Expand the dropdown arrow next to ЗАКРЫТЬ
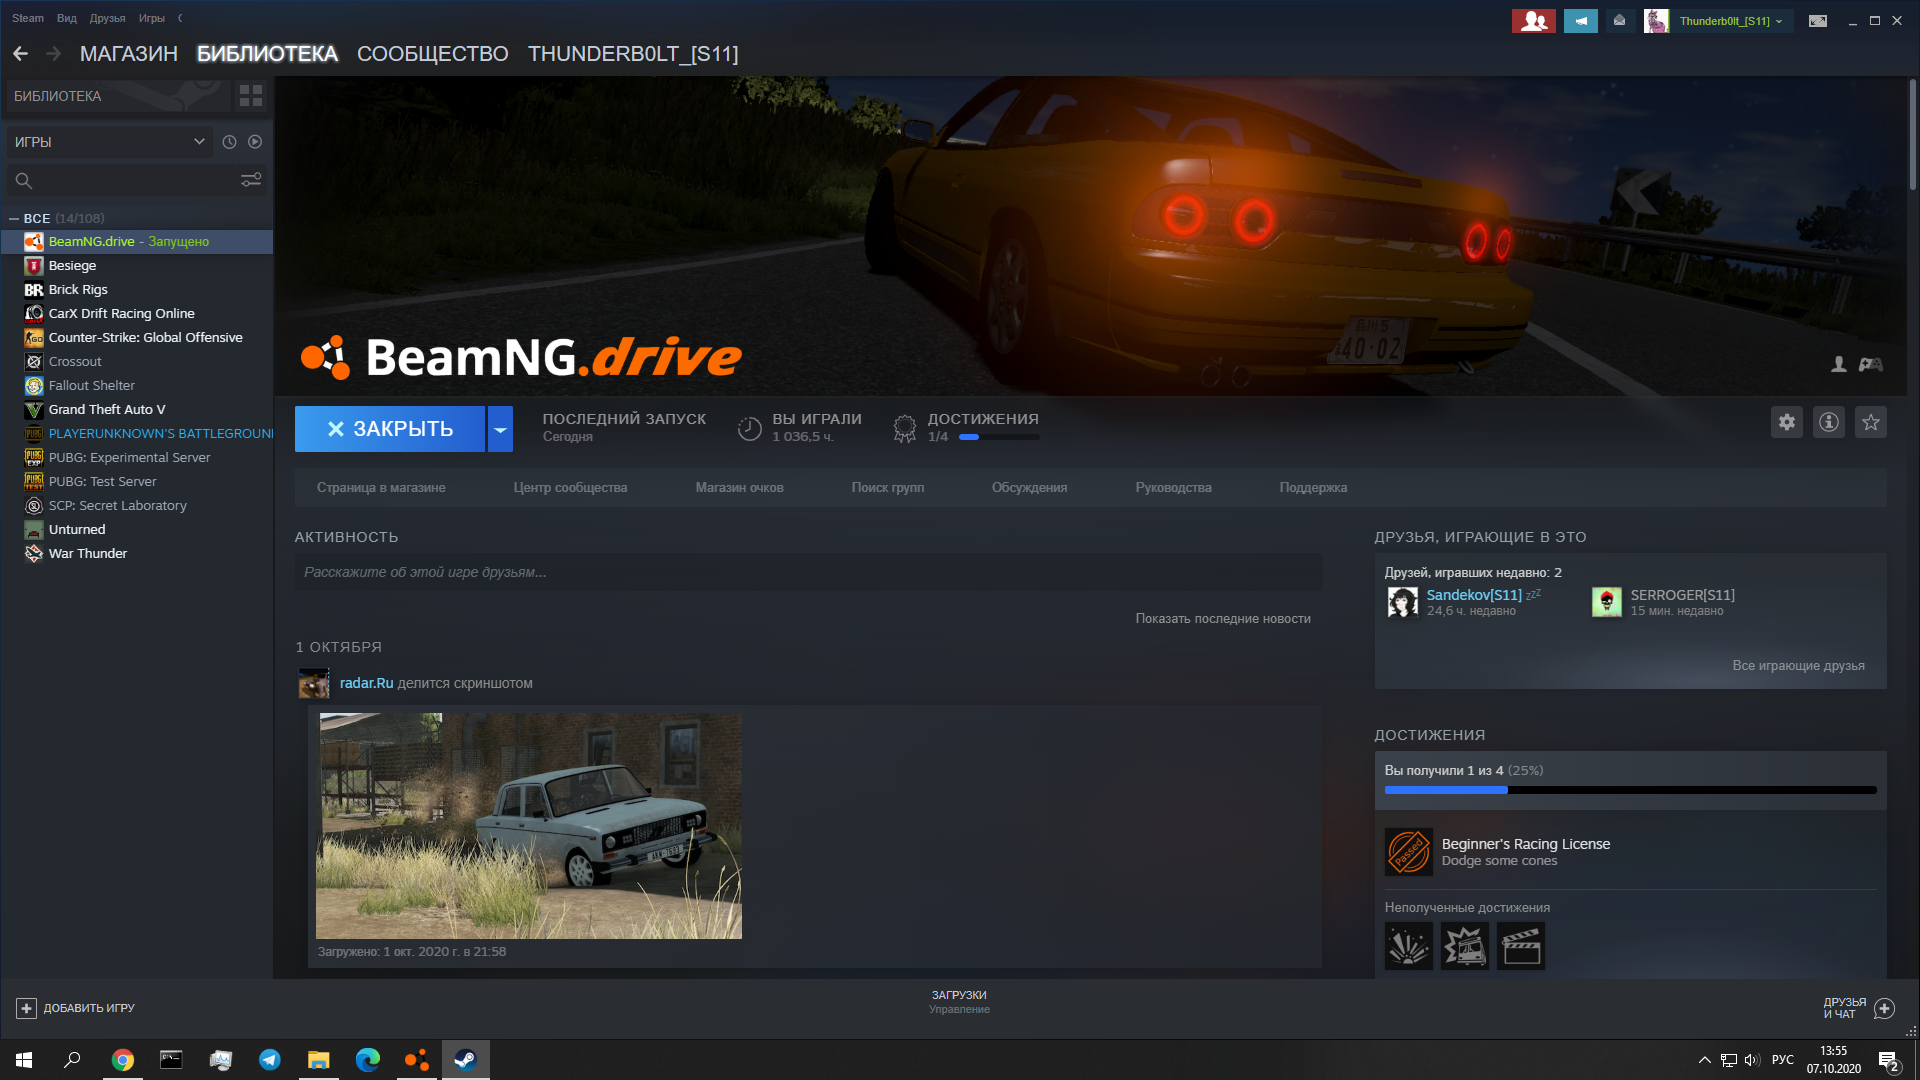Image resolution: width=1920 pixels, height=1080 pixels. coord(500,429)
